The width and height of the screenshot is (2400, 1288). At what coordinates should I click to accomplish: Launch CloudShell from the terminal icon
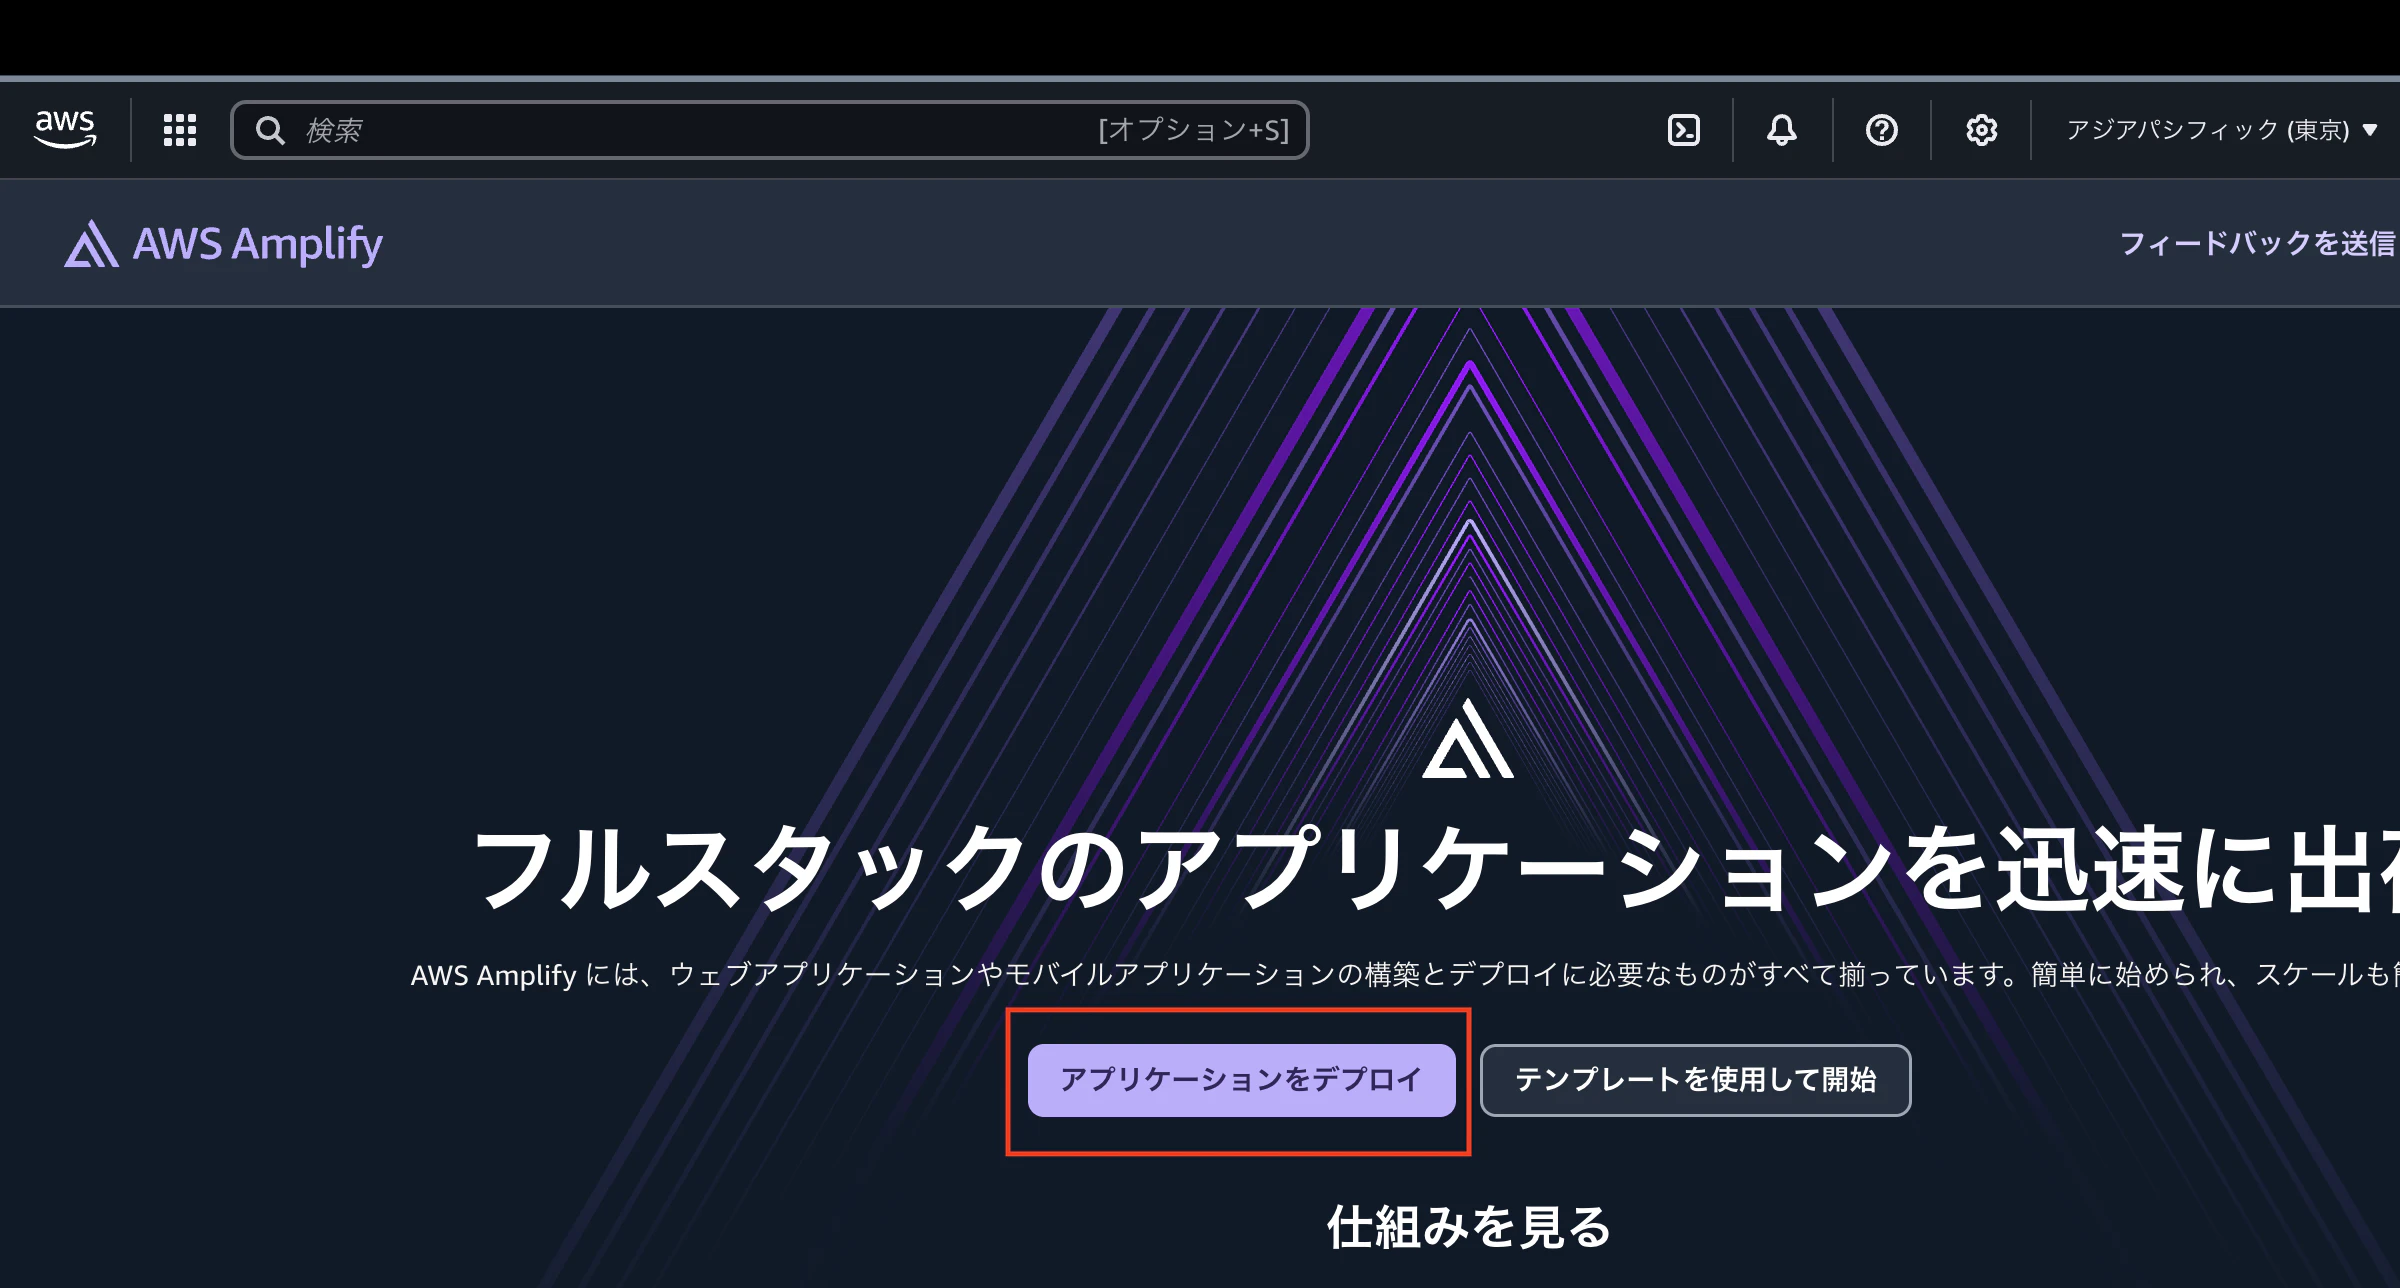(x=1684, y=130)
